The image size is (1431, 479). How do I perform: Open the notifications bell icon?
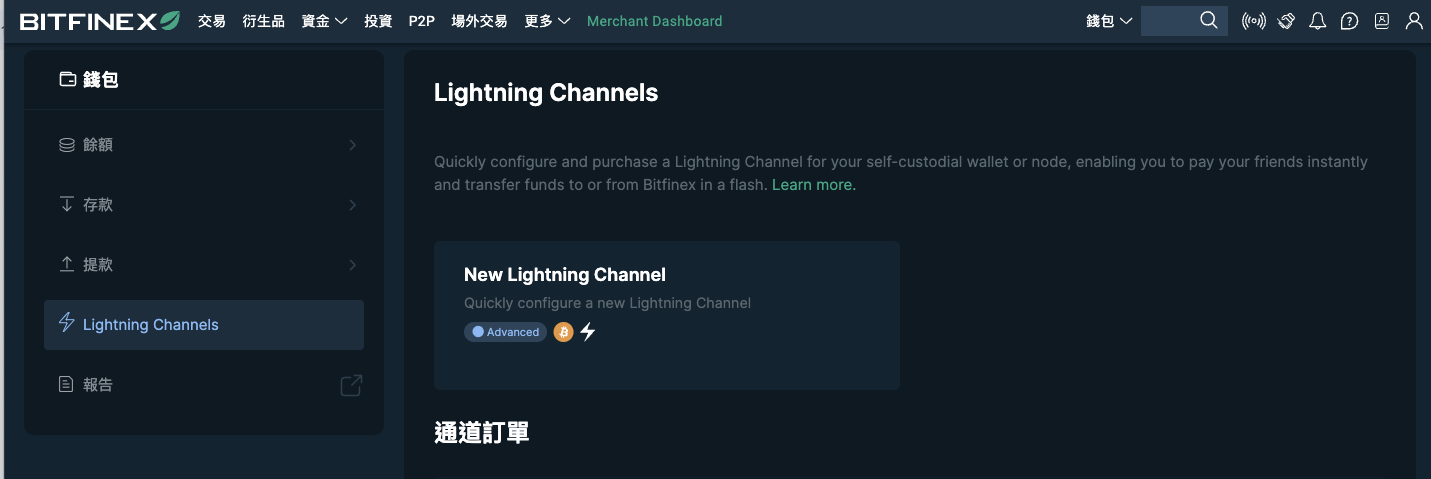point(1317,21)
